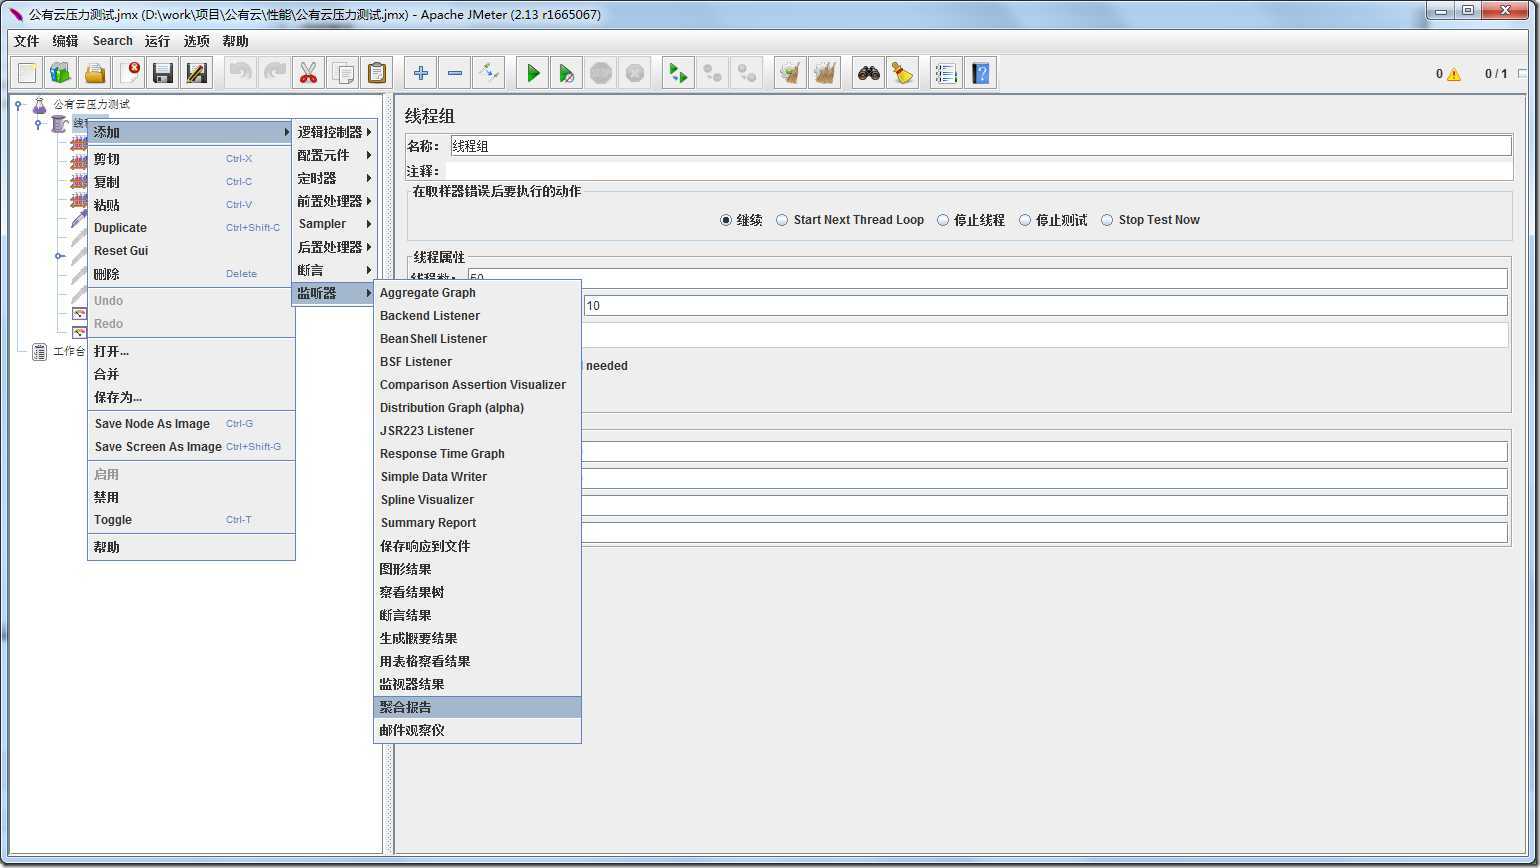
Task: Click the Search binoculars icon
Action: [x=869, y=73]
